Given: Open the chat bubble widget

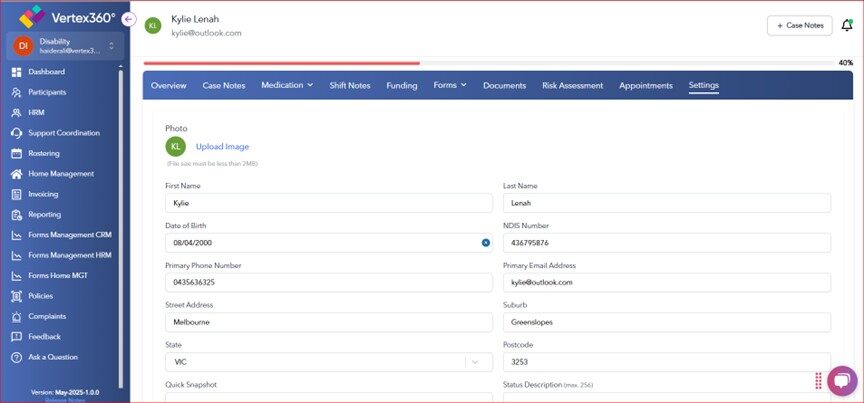Looking at the screenshot, I should pyautogui.click(x=842, y=381).
